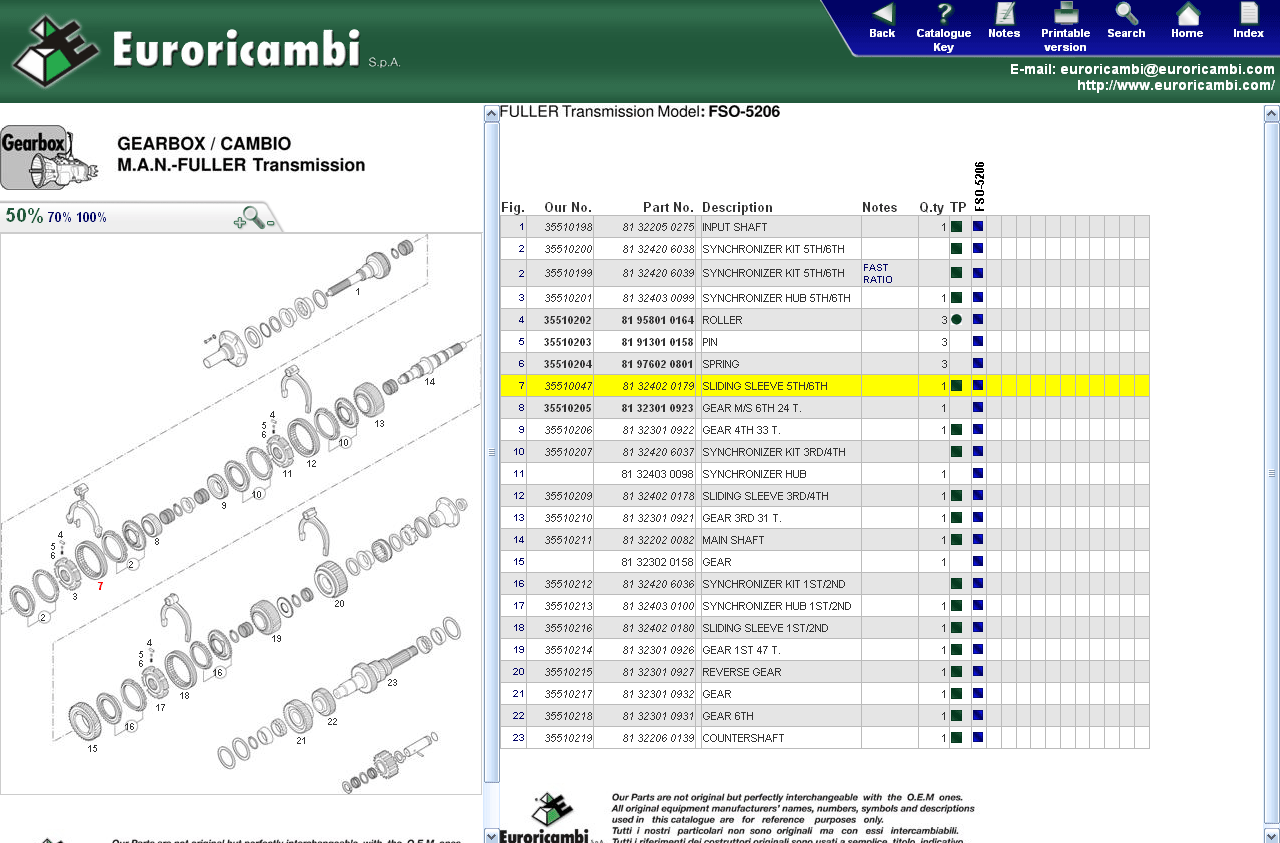Open Fig. 4 link for ROLLER
Viewport: 1280px width, 843px height.
pyautogui.click(x=521, y=320)
